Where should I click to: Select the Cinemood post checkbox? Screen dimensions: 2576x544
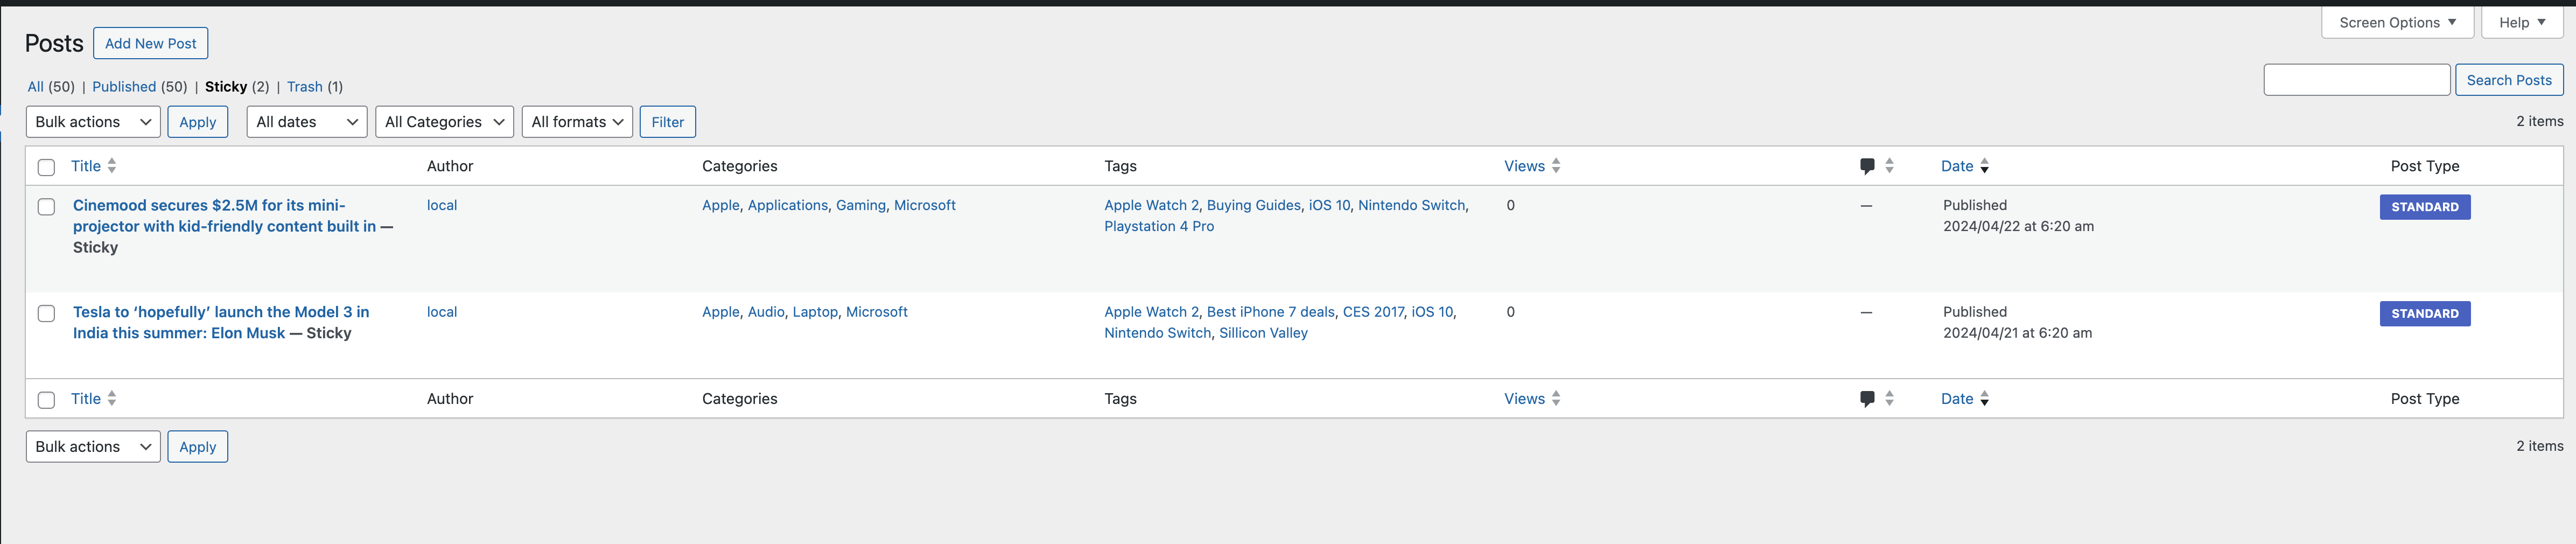(x=46, y=207)
